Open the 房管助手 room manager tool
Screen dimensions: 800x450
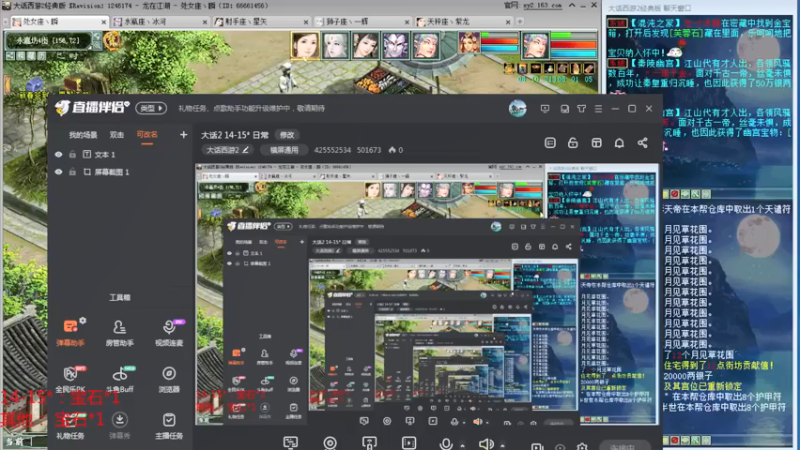119,332
